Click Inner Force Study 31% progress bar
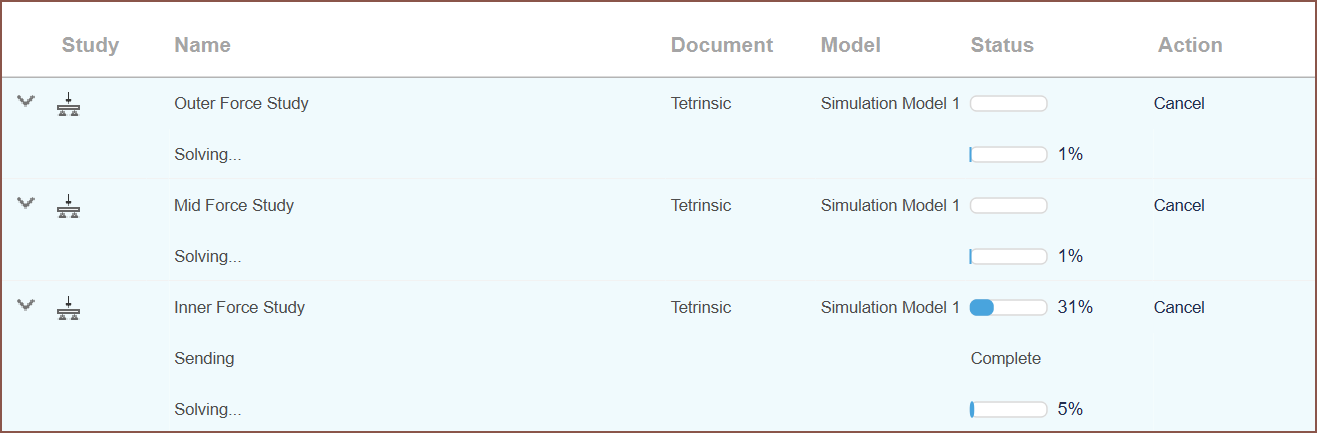The width and height of the screenshot is (1317, 433). coord(1008,307)
